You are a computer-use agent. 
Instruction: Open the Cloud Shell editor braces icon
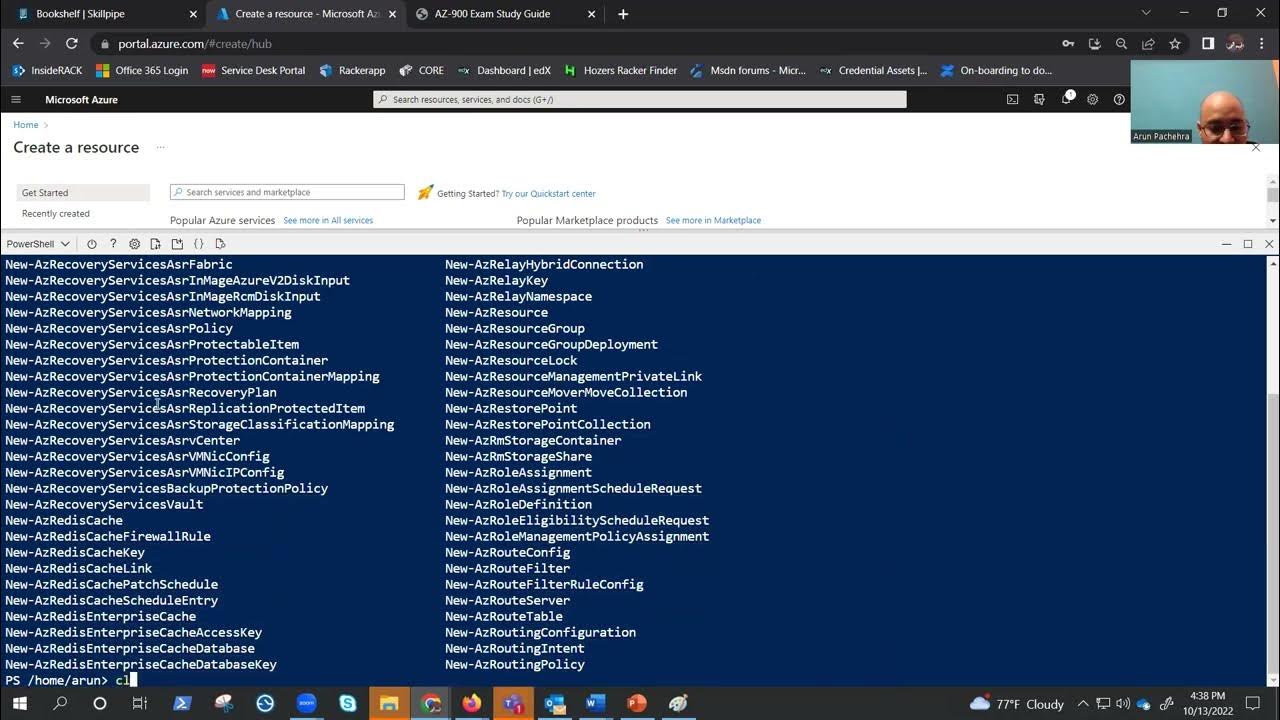[x=198, y=244]
